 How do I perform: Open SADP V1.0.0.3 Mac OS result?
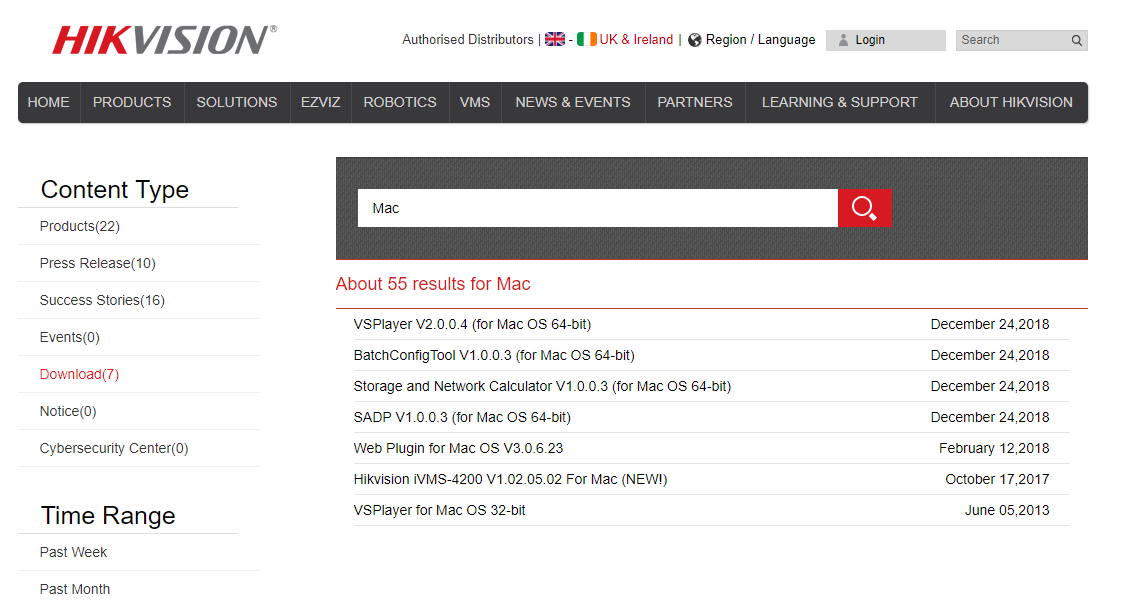point(462,417)
